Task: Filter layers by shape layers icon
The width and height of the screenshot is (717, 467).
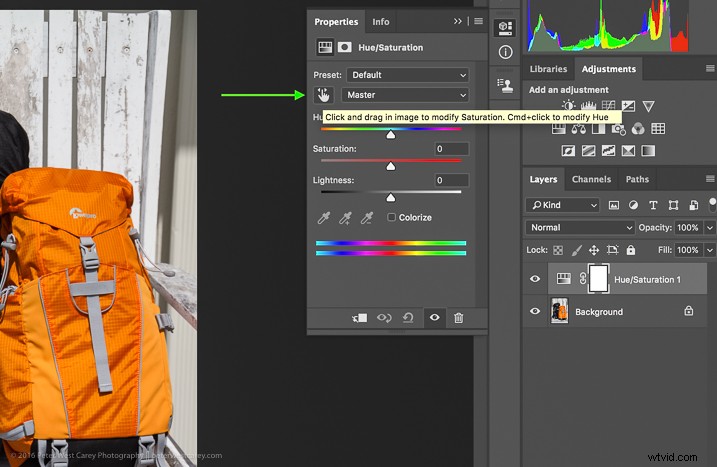Action: click(x=673, y=205)
